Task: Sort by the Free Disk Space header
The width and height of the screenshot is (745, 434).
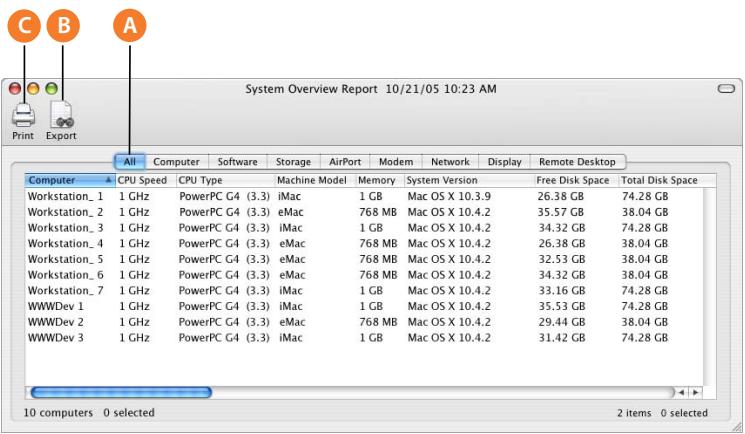Action: coord(576,180)
